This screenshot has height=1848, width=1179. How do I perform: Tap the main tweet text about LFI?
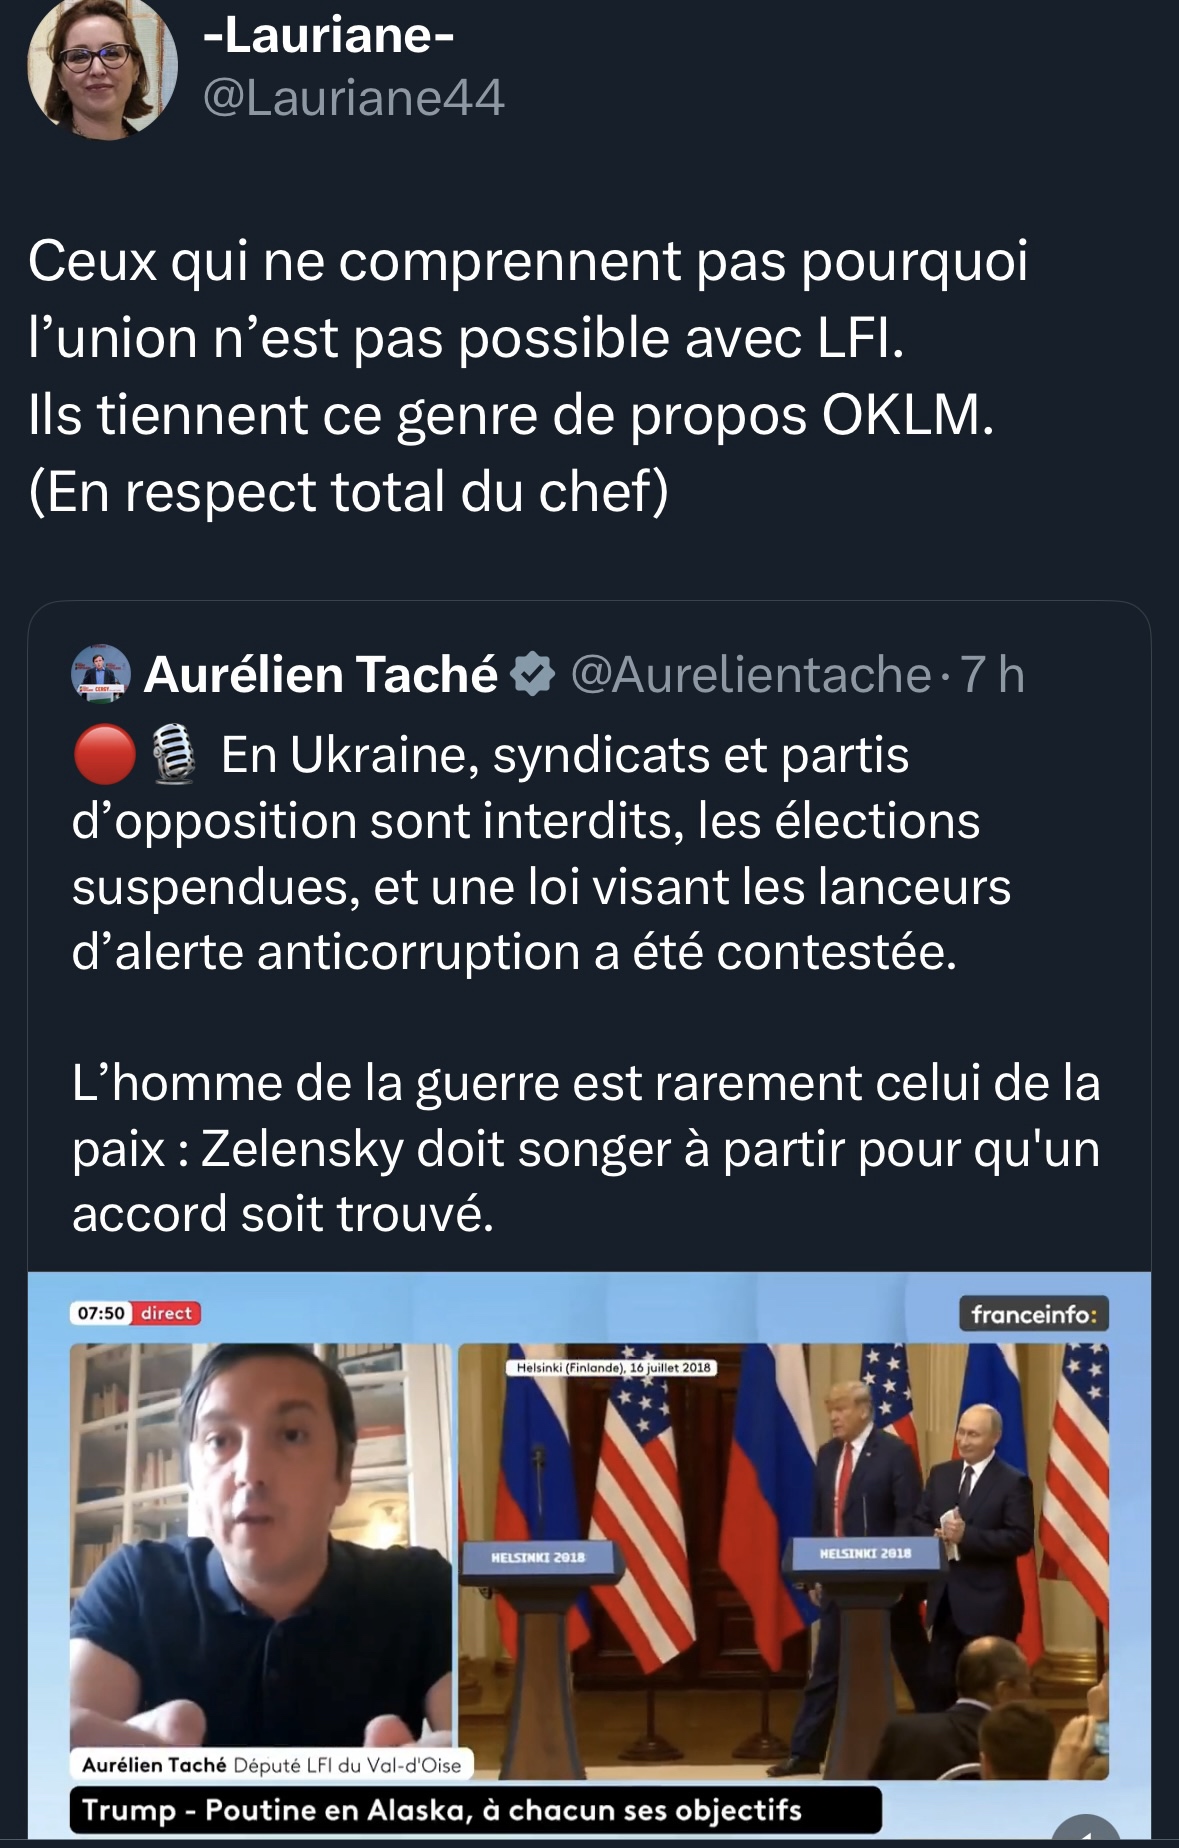pos(527,376)
